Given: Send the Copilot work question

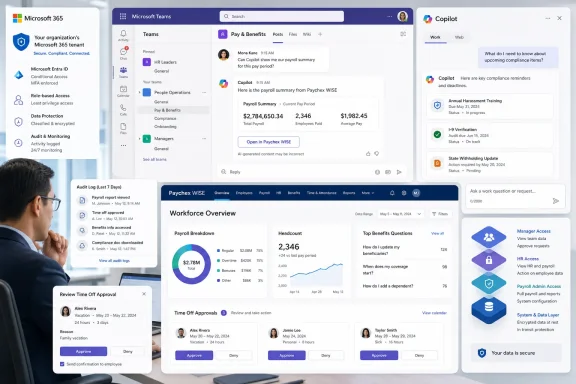Looking at the screenshot, I should pos(556,201).
